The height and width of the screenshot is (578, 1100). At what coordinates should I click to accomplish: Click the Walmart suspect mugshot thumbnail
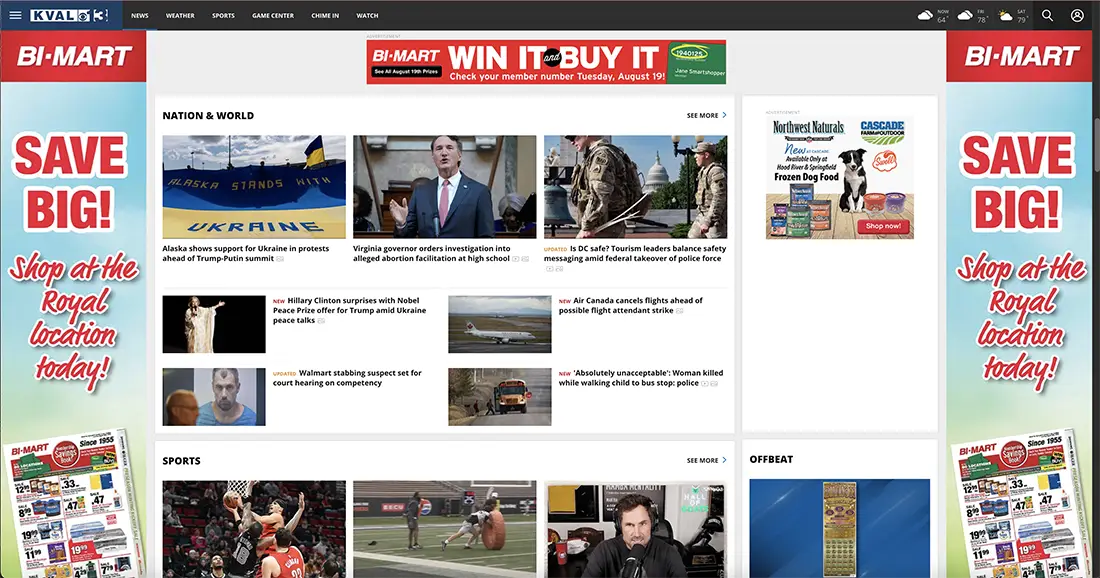pos(214,397)
